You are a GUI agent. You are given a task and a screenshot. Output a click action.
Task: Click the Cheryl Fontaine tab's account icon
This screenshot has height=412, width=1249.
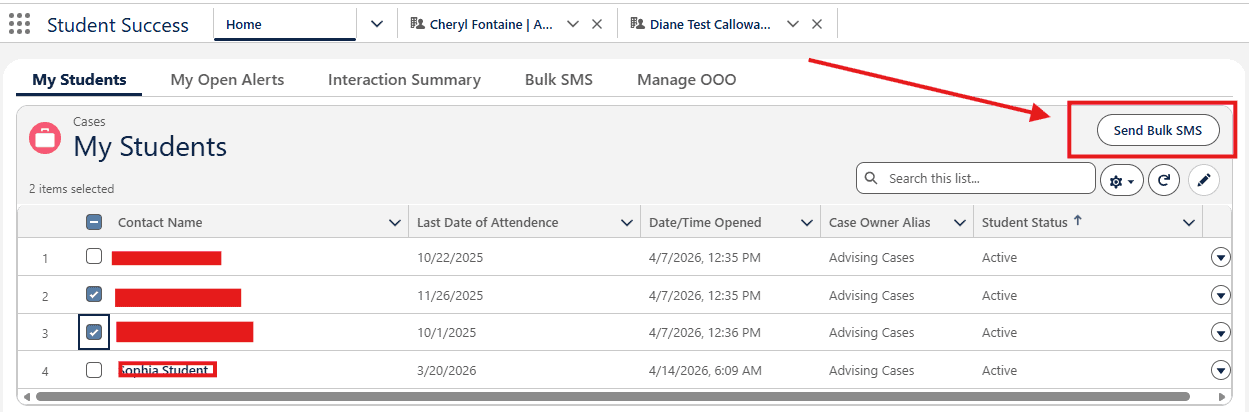tap(417, 24)
